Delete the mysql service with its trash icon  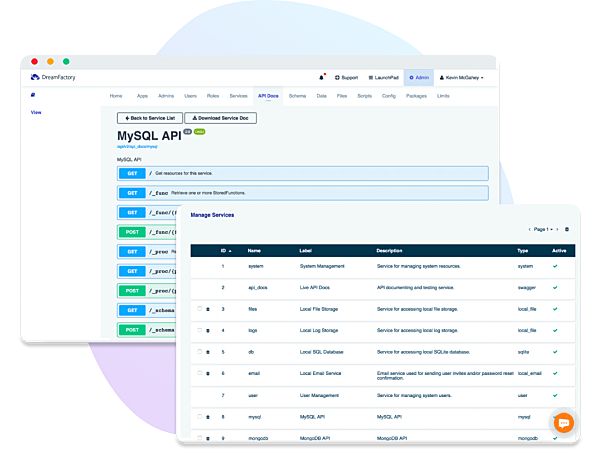pyautogui.click(x=208, y=417)
